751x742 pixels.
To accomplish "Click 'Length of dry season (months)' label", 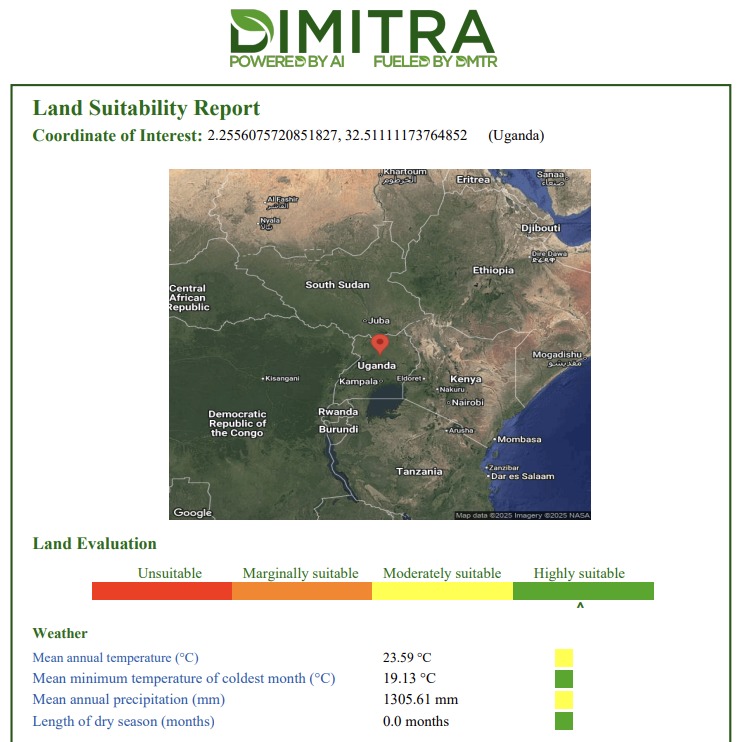I will point(124,721).
